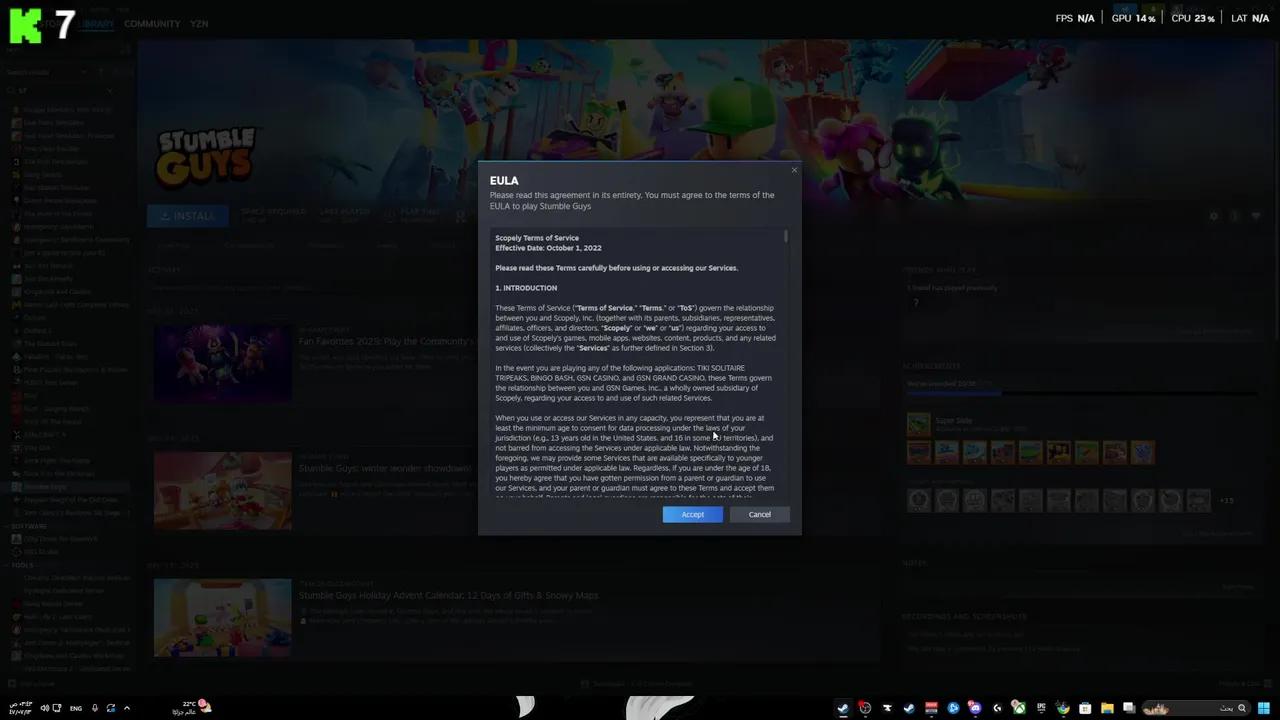Open the COMMUNITY tab in Steam
This screenshot has height=720, width=1280.
click(152, 23)
